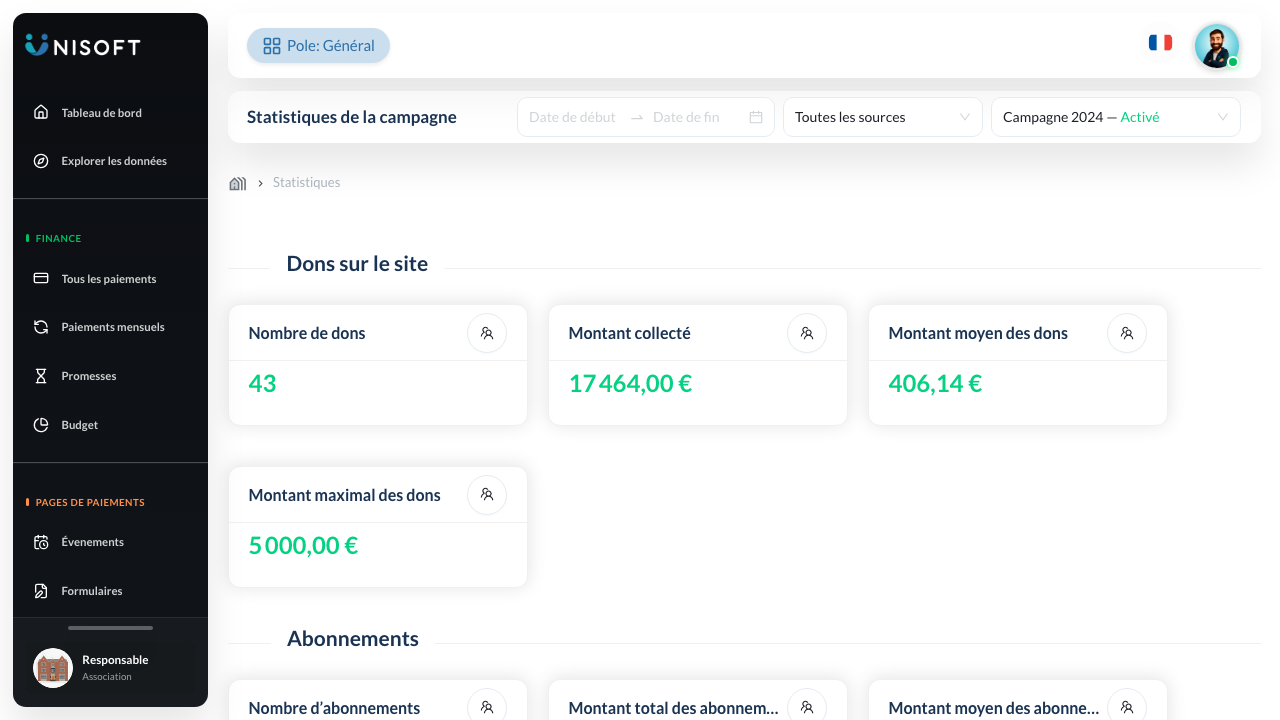Click the Abonnements section heading

[353, 639]
